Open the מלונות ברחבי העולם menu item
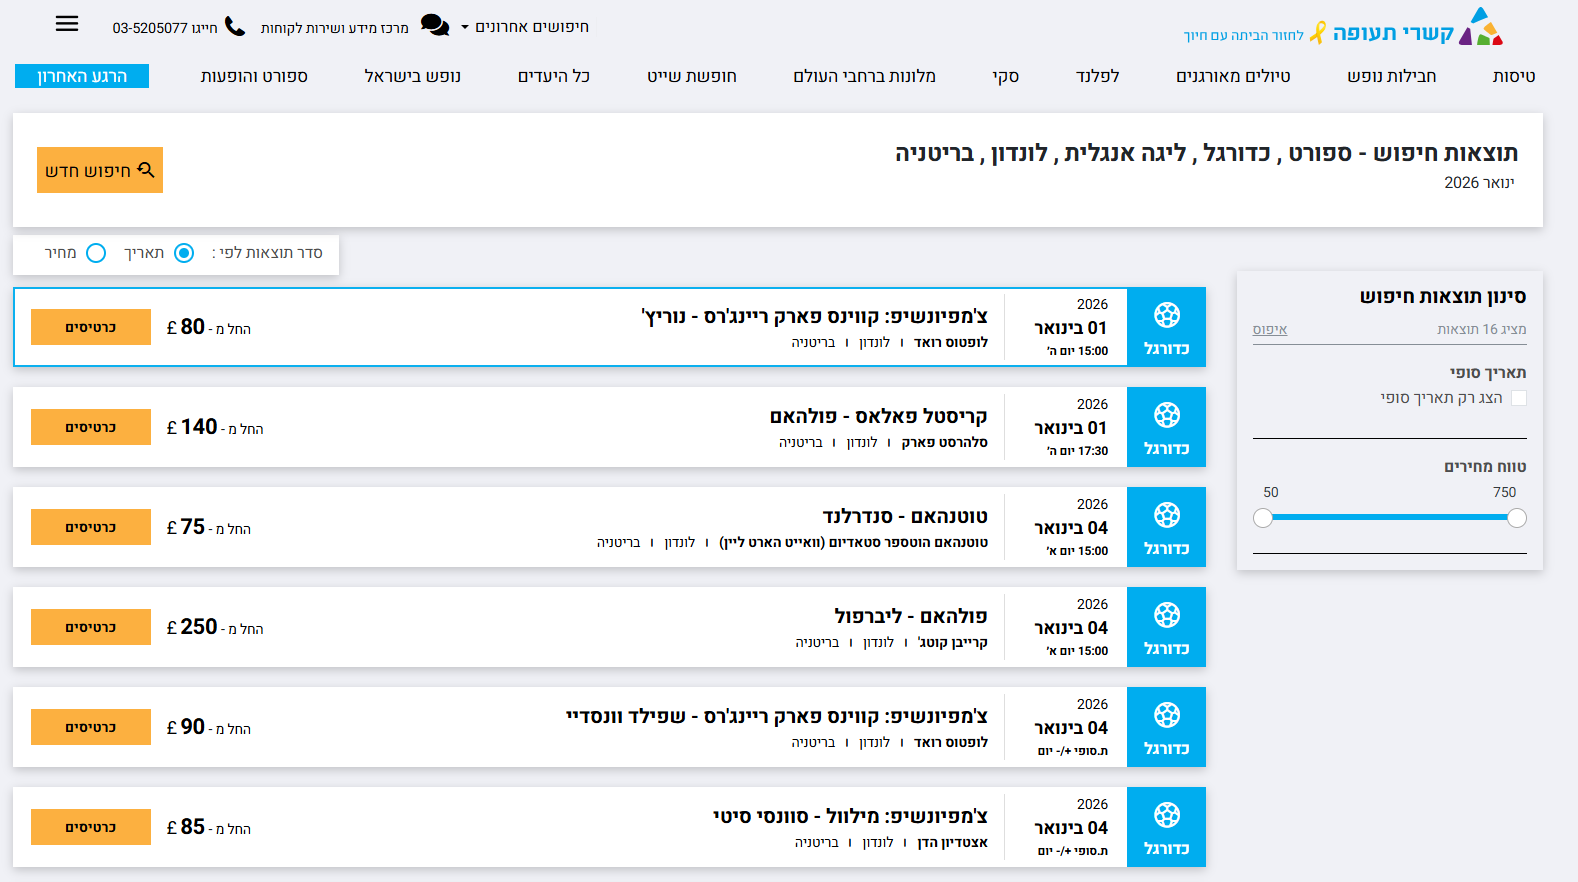 [864, 76]
